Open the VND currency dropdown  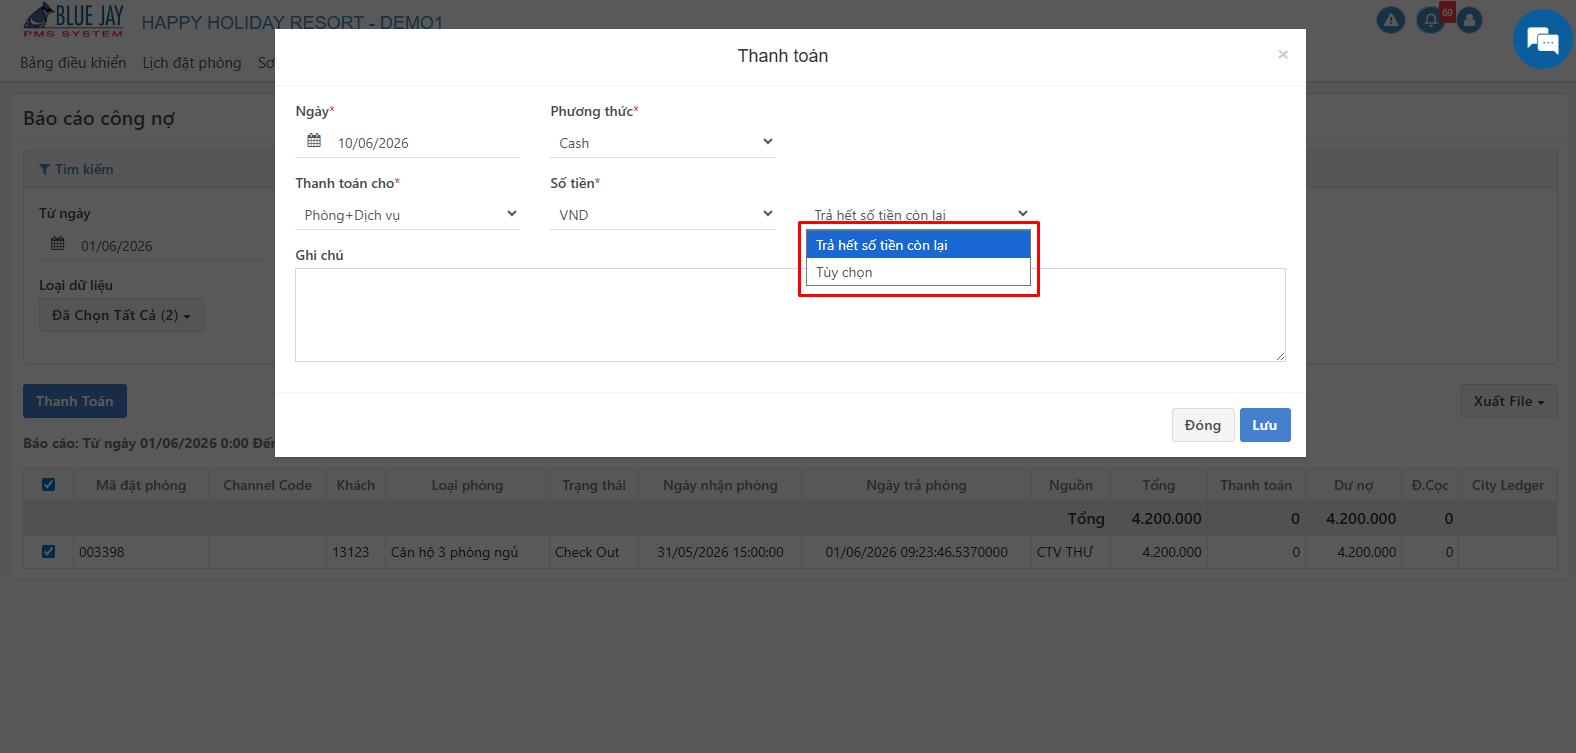tap(663, 215)
